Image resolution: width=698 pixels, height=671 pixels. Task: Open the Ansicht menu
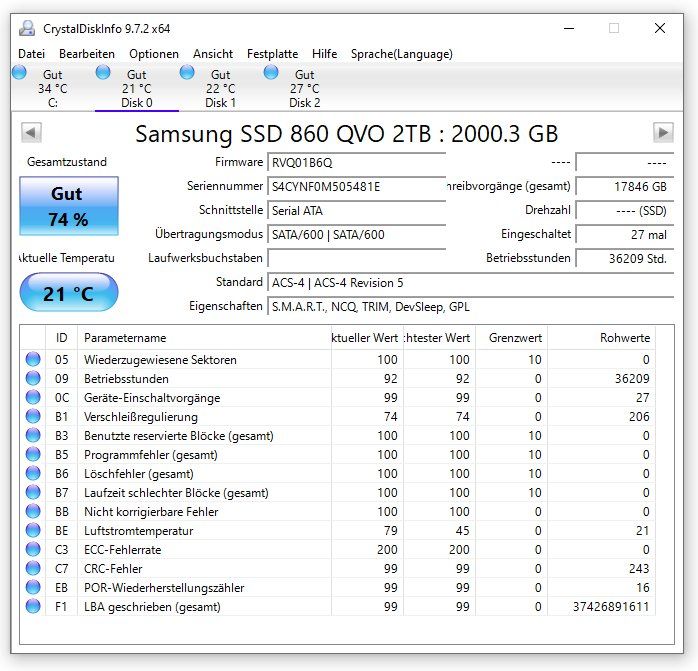pos(213,54)
